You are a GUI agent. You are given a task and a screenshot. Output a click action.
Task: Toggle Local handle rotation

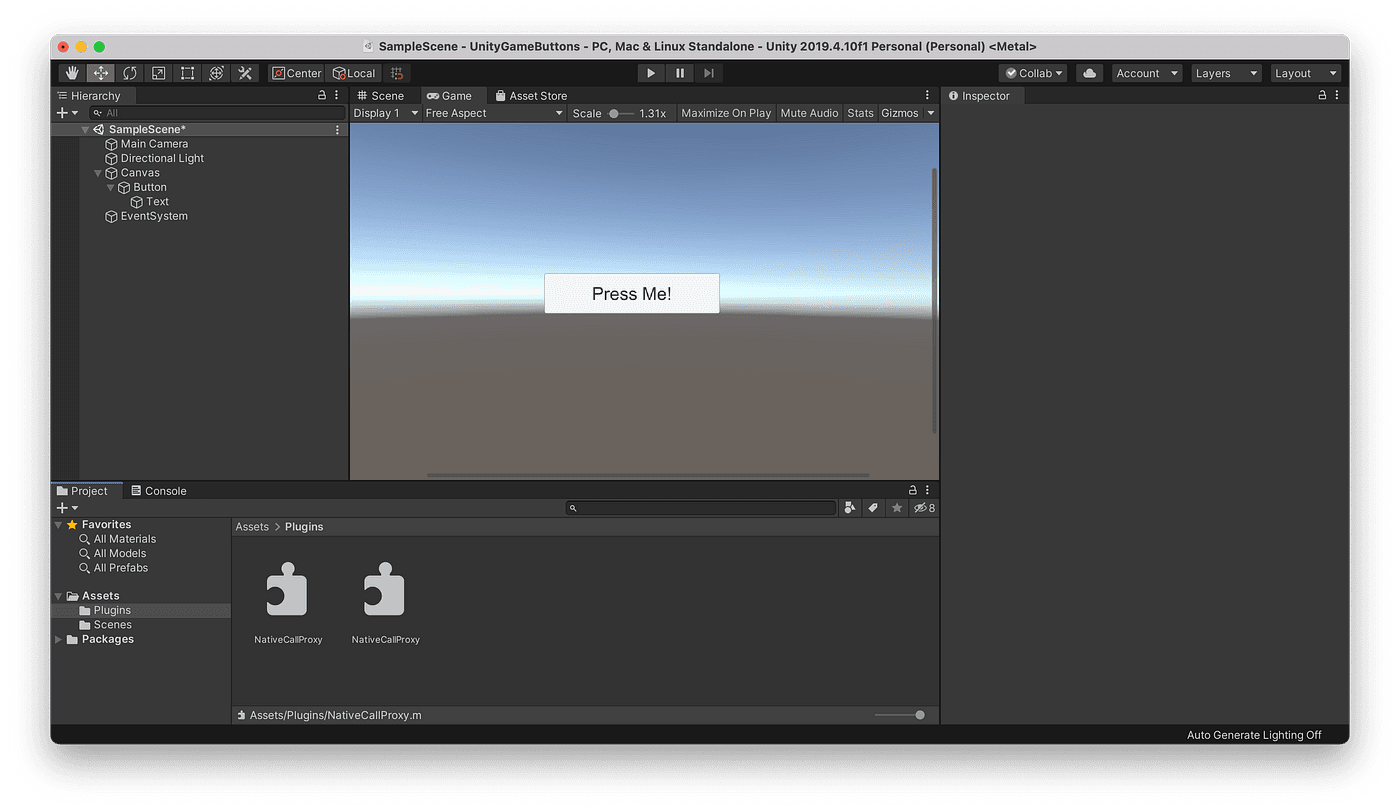coord(354,73)
